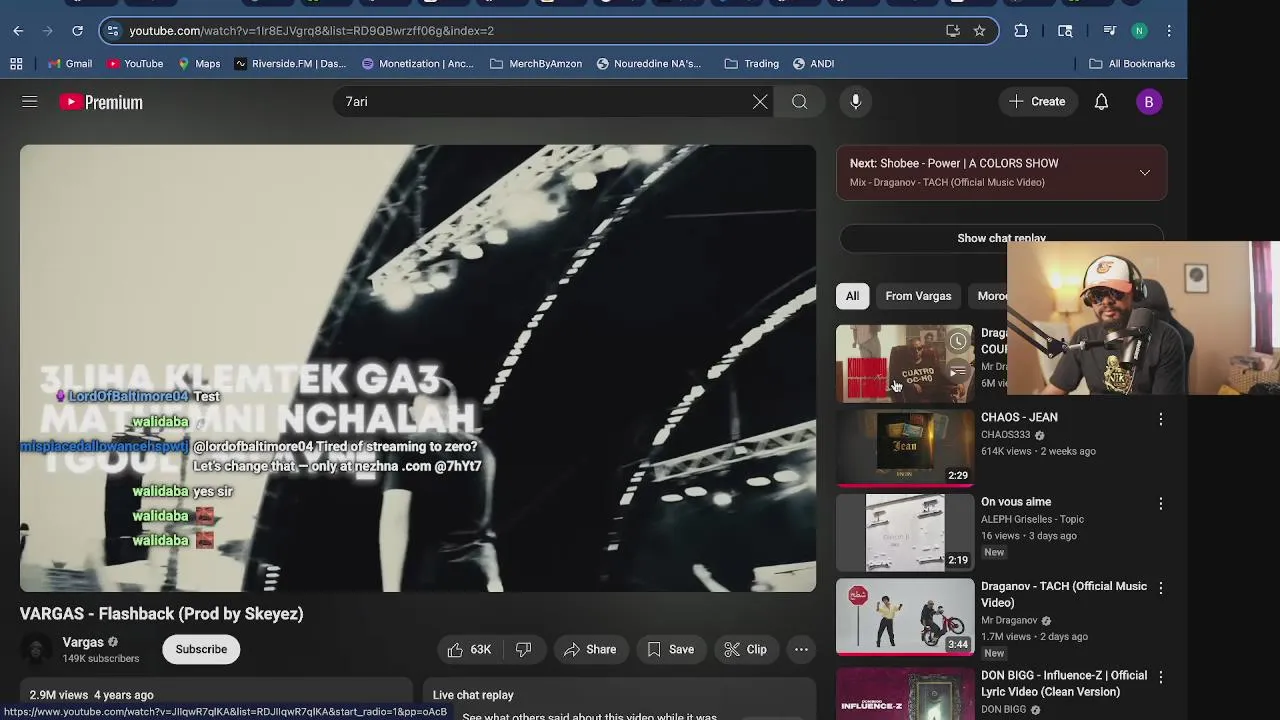The width and height of the screenshot is (1280, 720).
Task: Go back using browser back arrow
Action: click(x=18, y=31)
